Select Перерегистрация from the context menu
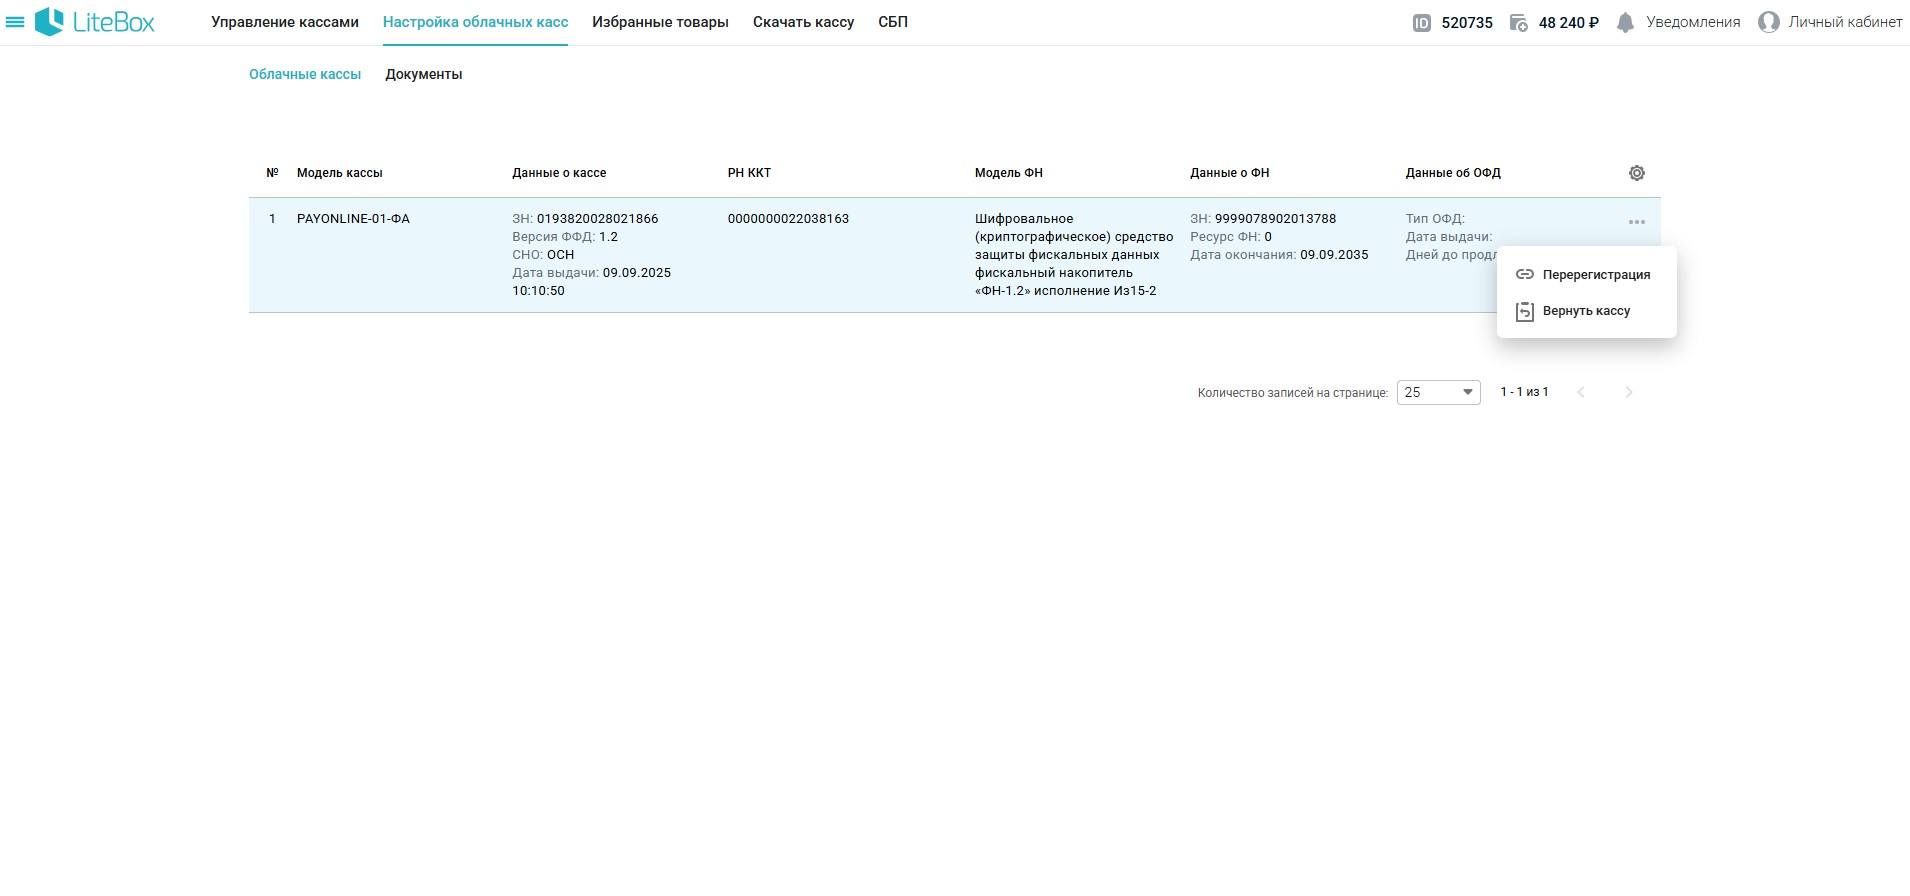1910x896 pixels. pyautogui.click(x=1595, y=275)
